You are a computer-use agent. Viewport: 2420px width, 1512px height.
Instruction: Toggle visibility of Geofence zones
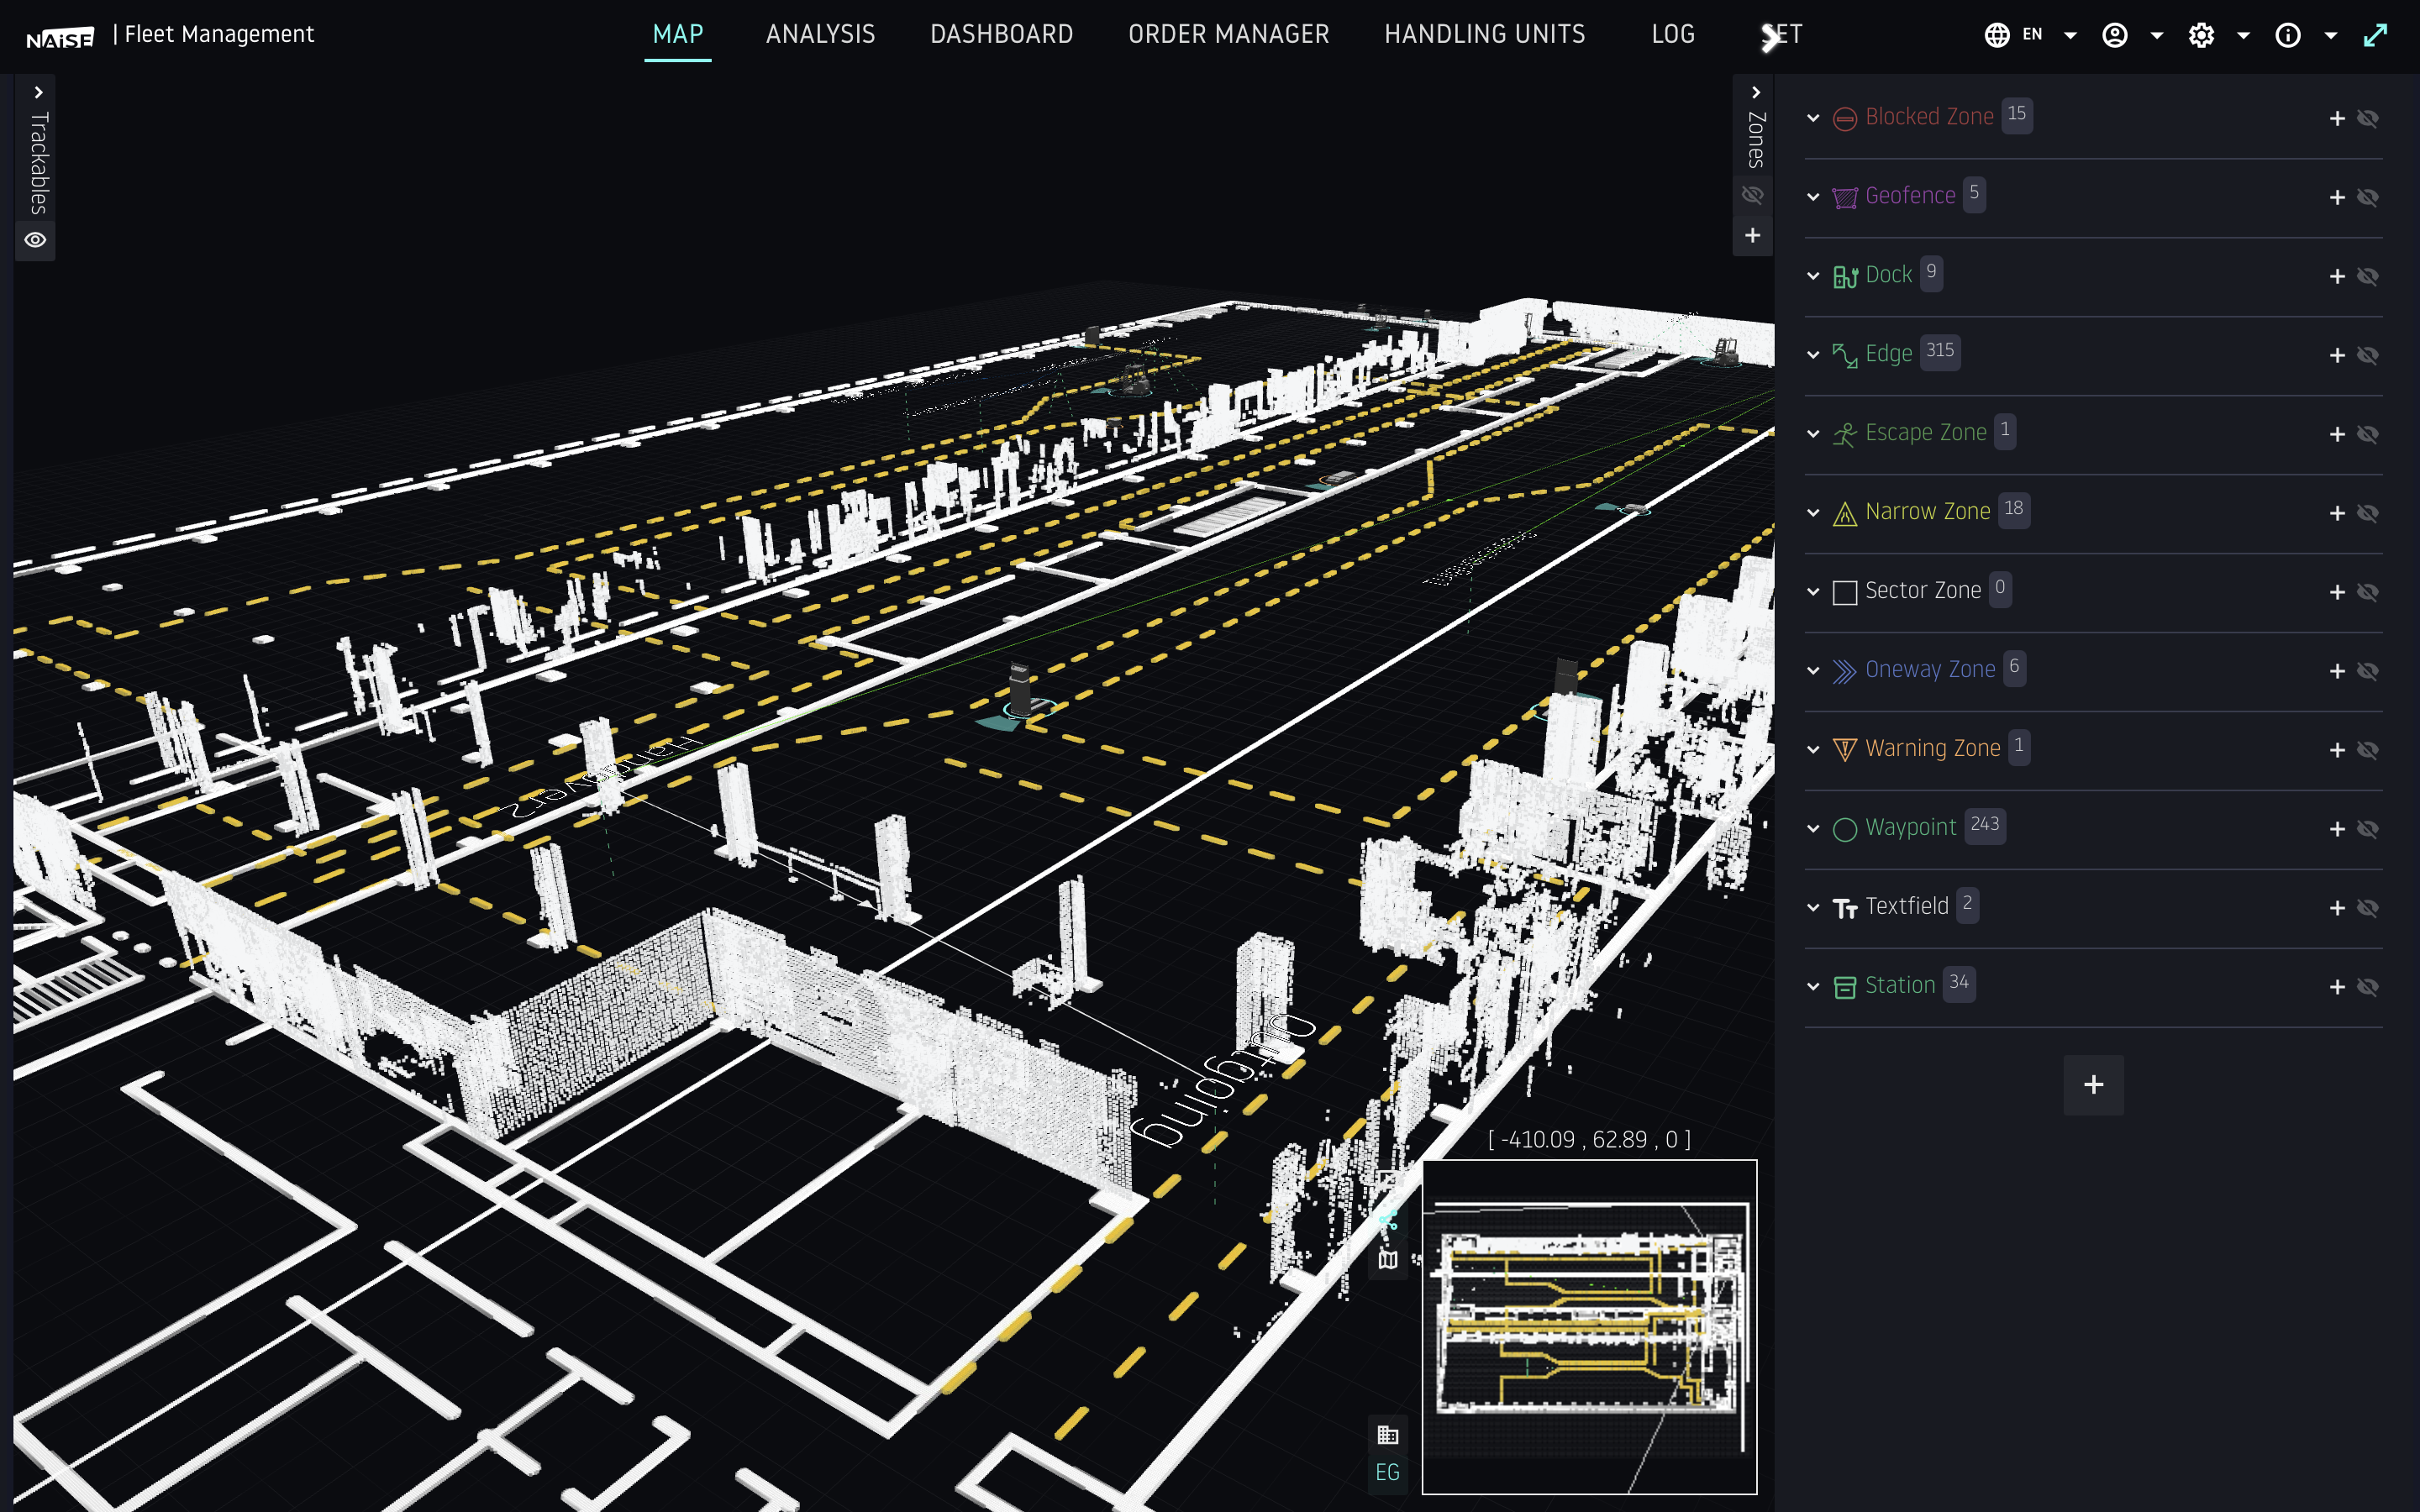(x=2367, y=197)
